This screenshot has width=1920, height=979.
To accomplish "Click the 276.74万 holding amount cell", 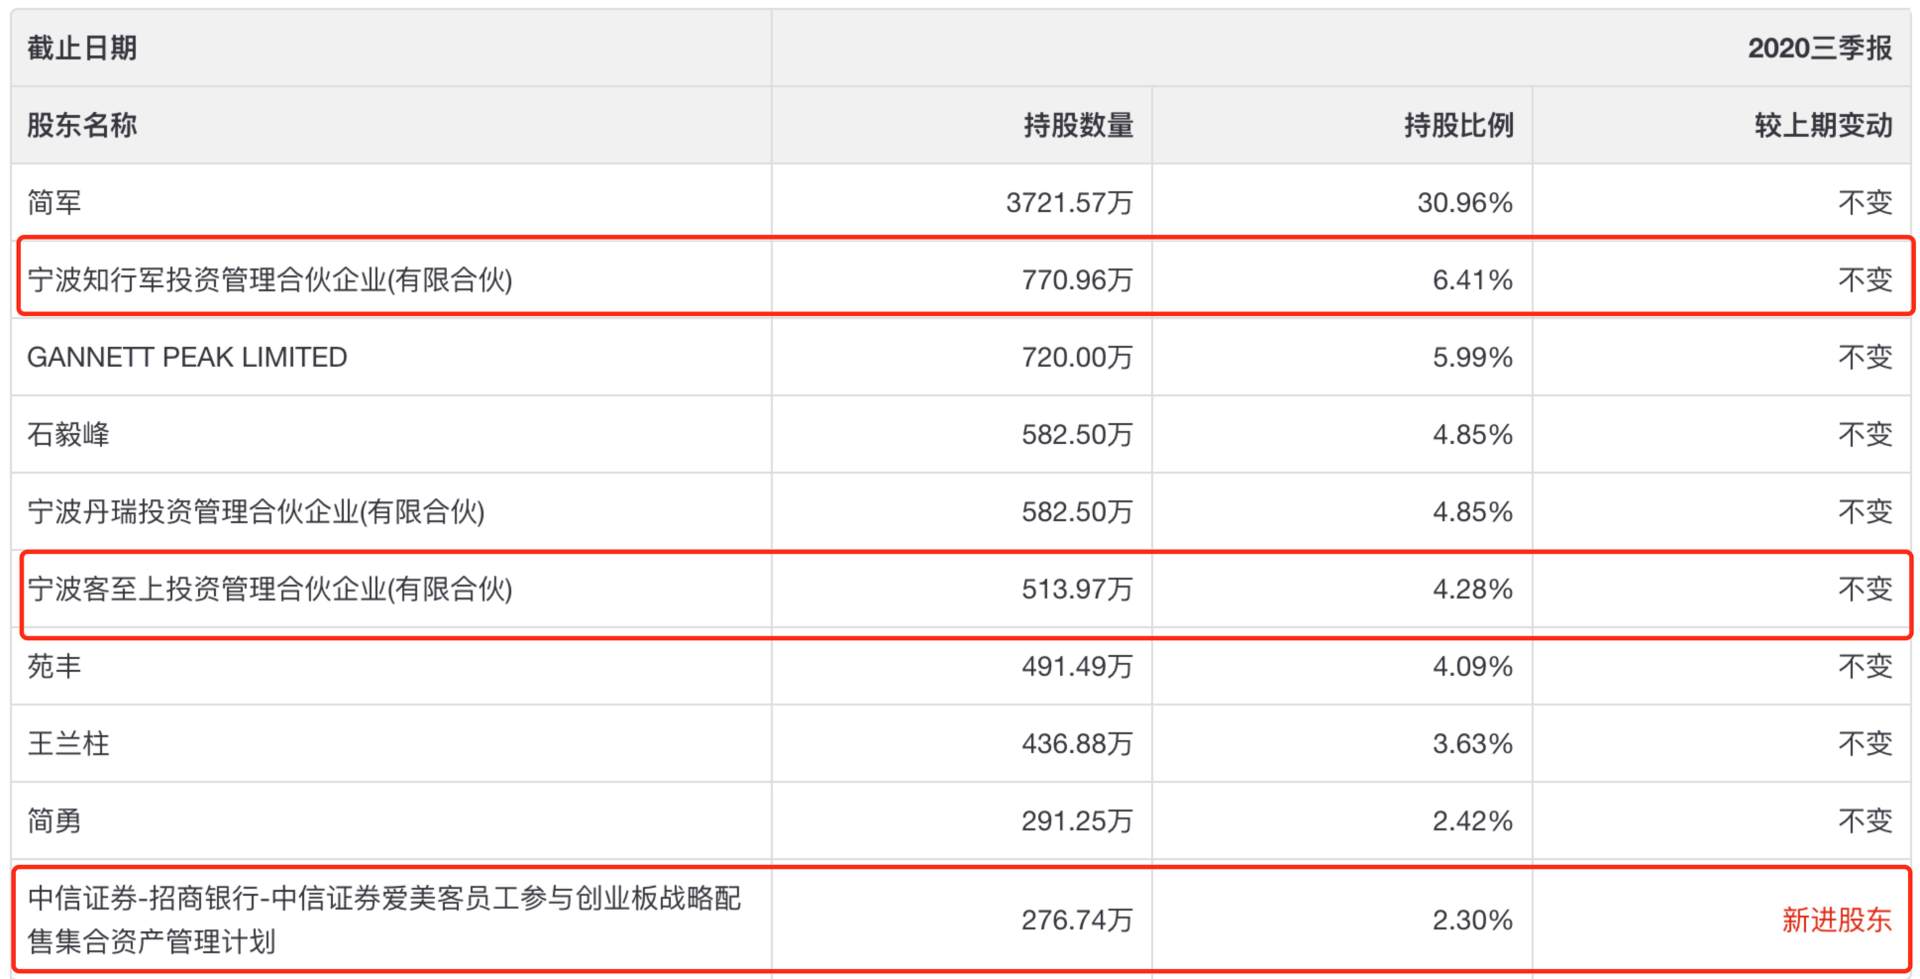I will [1076, 920].
